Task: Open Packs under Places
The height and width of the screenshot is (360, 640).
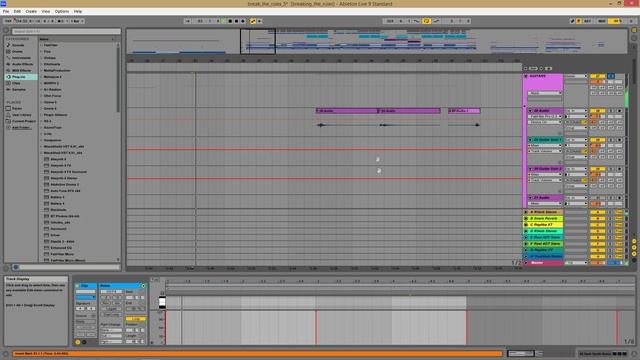Action: [x=17, y=108]
